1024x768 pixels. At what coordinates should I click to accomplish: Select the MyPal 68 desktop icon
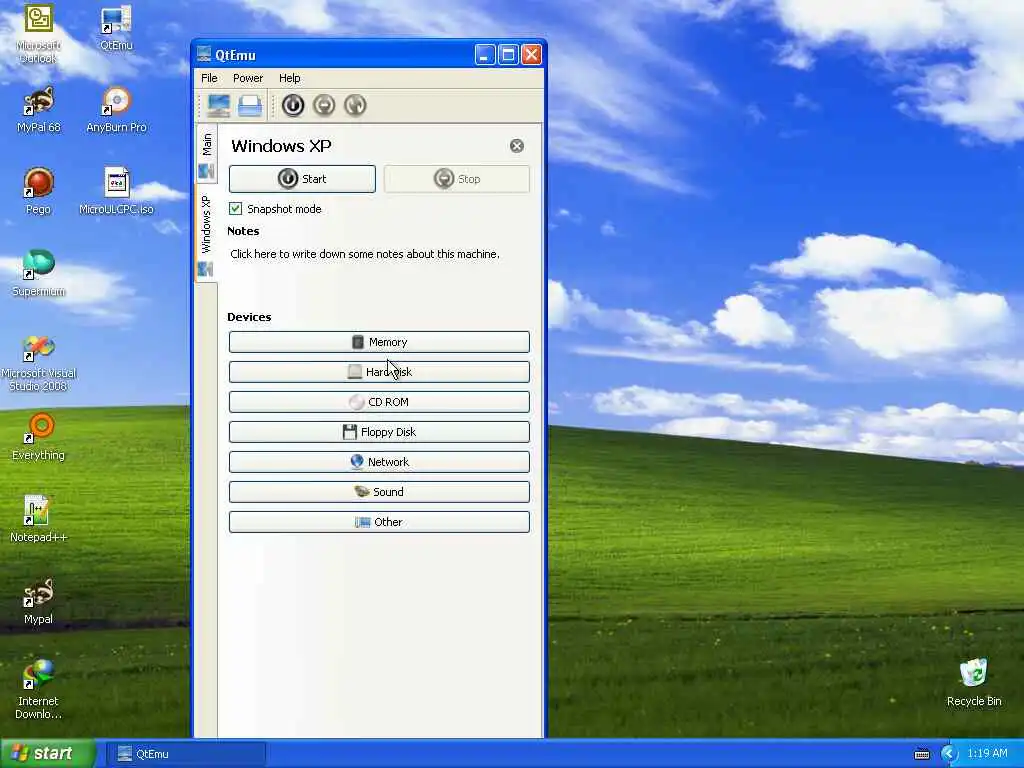39,110
